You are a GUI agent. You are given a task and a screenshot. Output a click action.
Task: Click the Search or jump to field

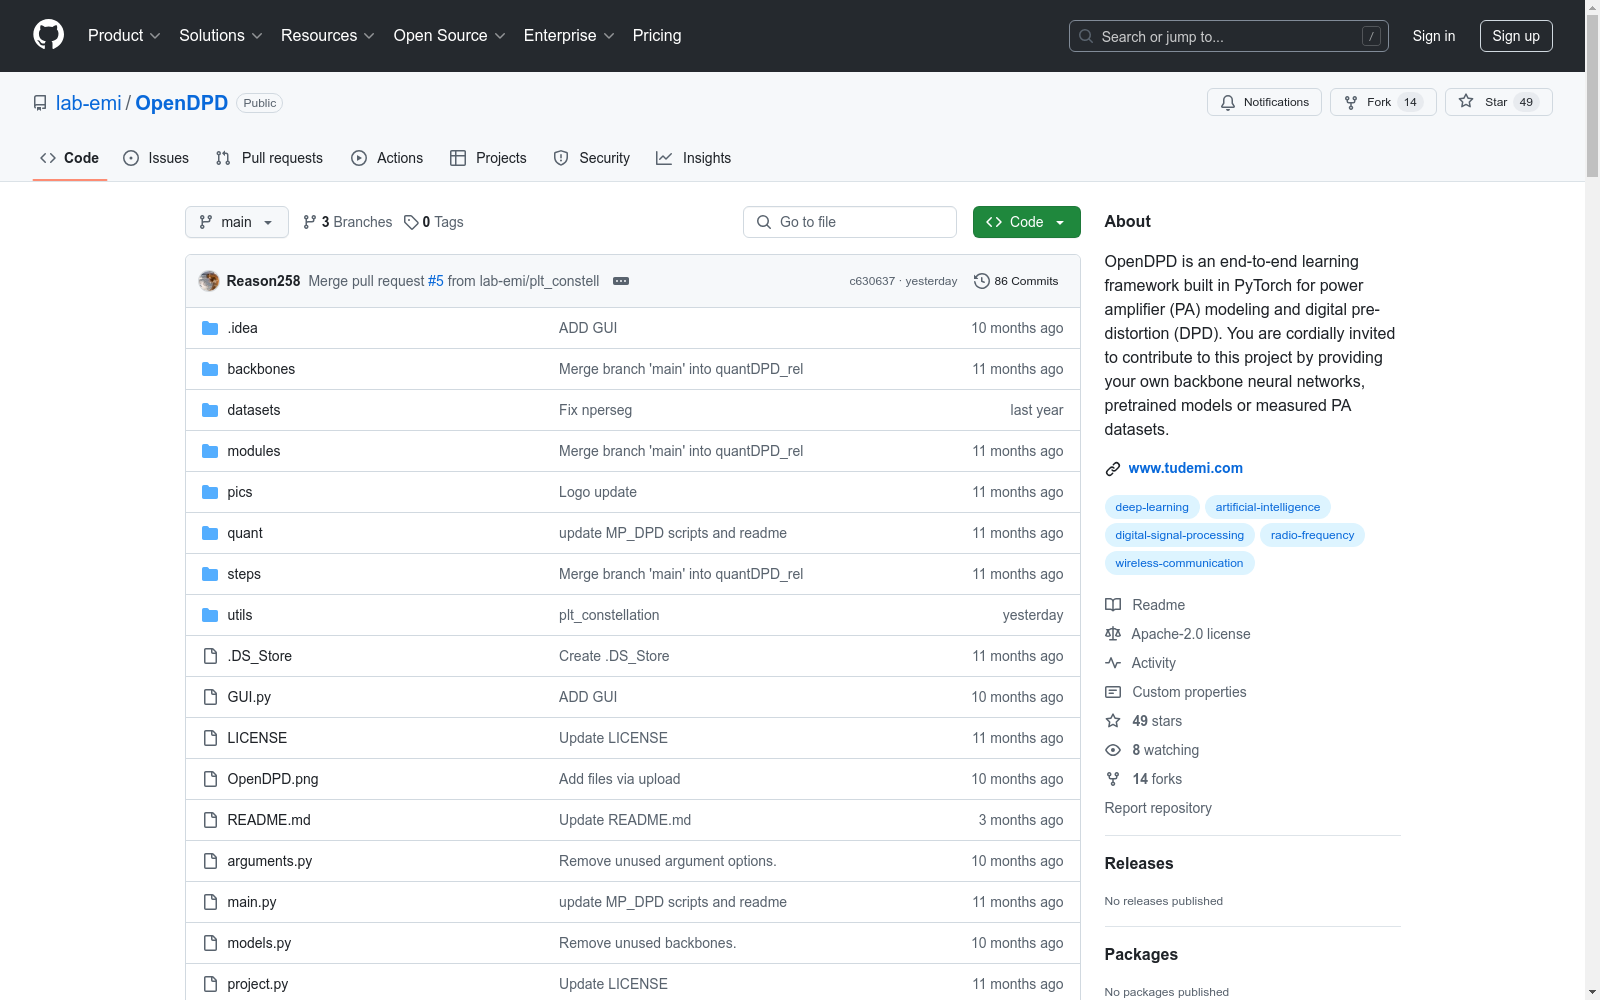[x=1229, y=36]
